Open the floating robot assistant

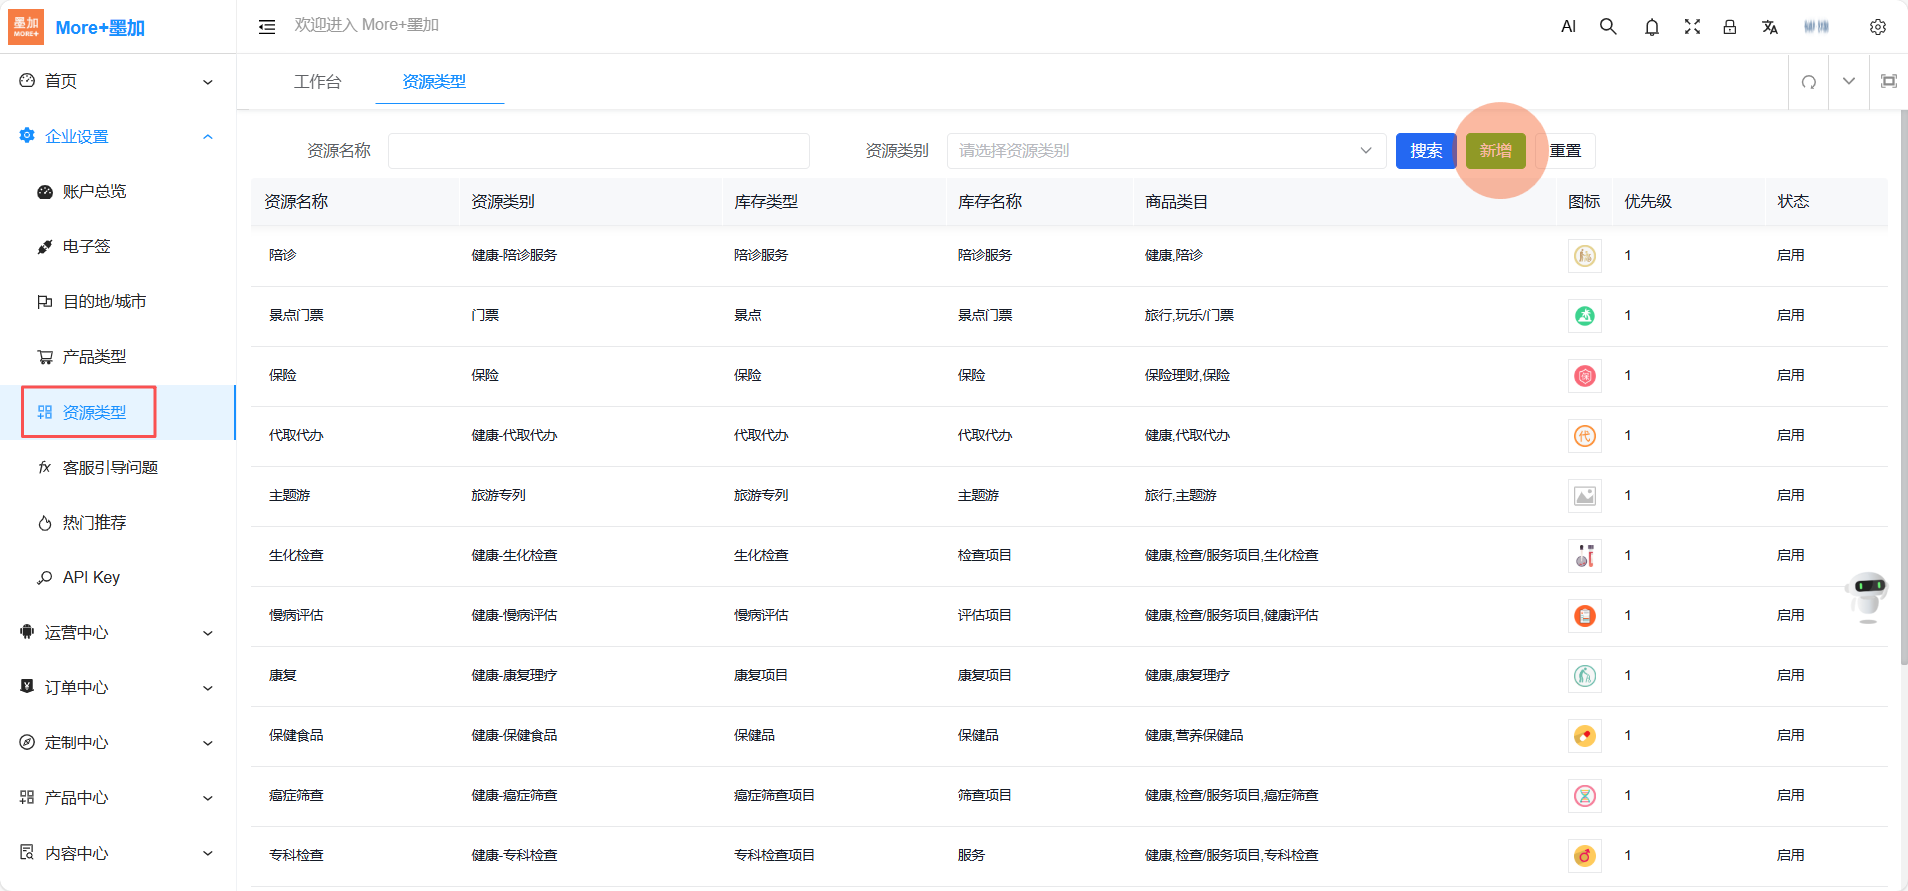tap(1867, 596)
